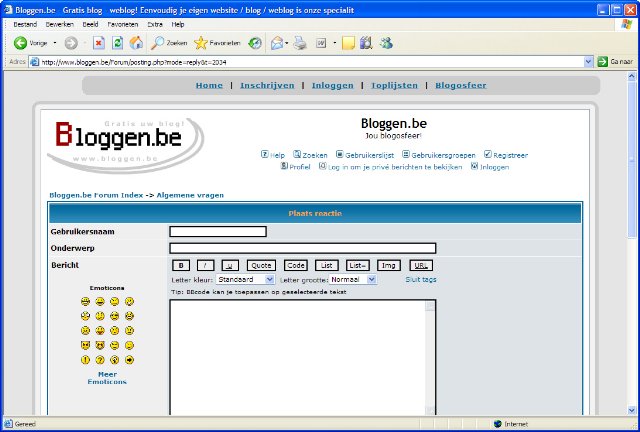Click the Back (Vorige) arrow icon
This screenshot has height=432, width=640.
pos(20,43)
